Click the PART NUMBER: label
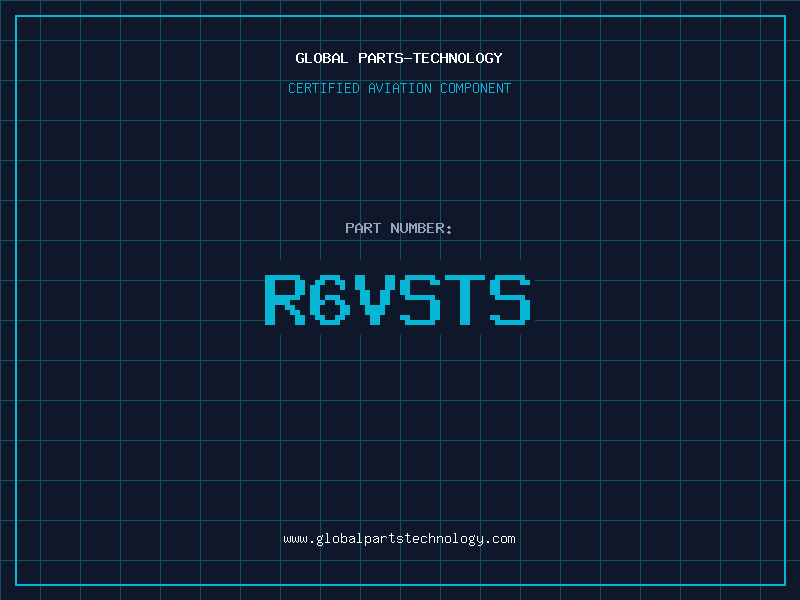Image resolution: width=800 pixels, height=600 pixels. (x=399, y=228)
